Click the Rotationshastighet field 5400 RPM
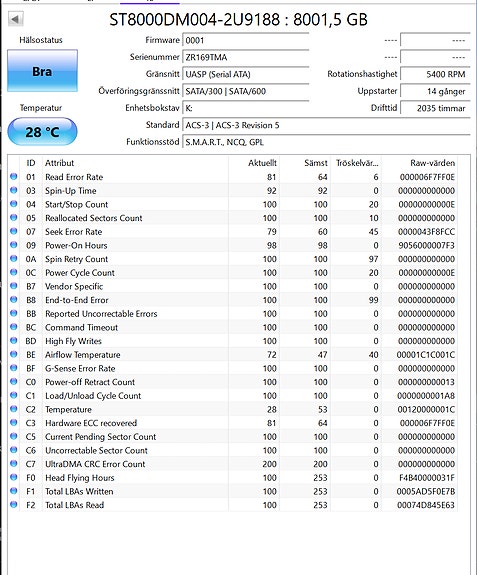477x575 pixels. [x=435, y=74]
